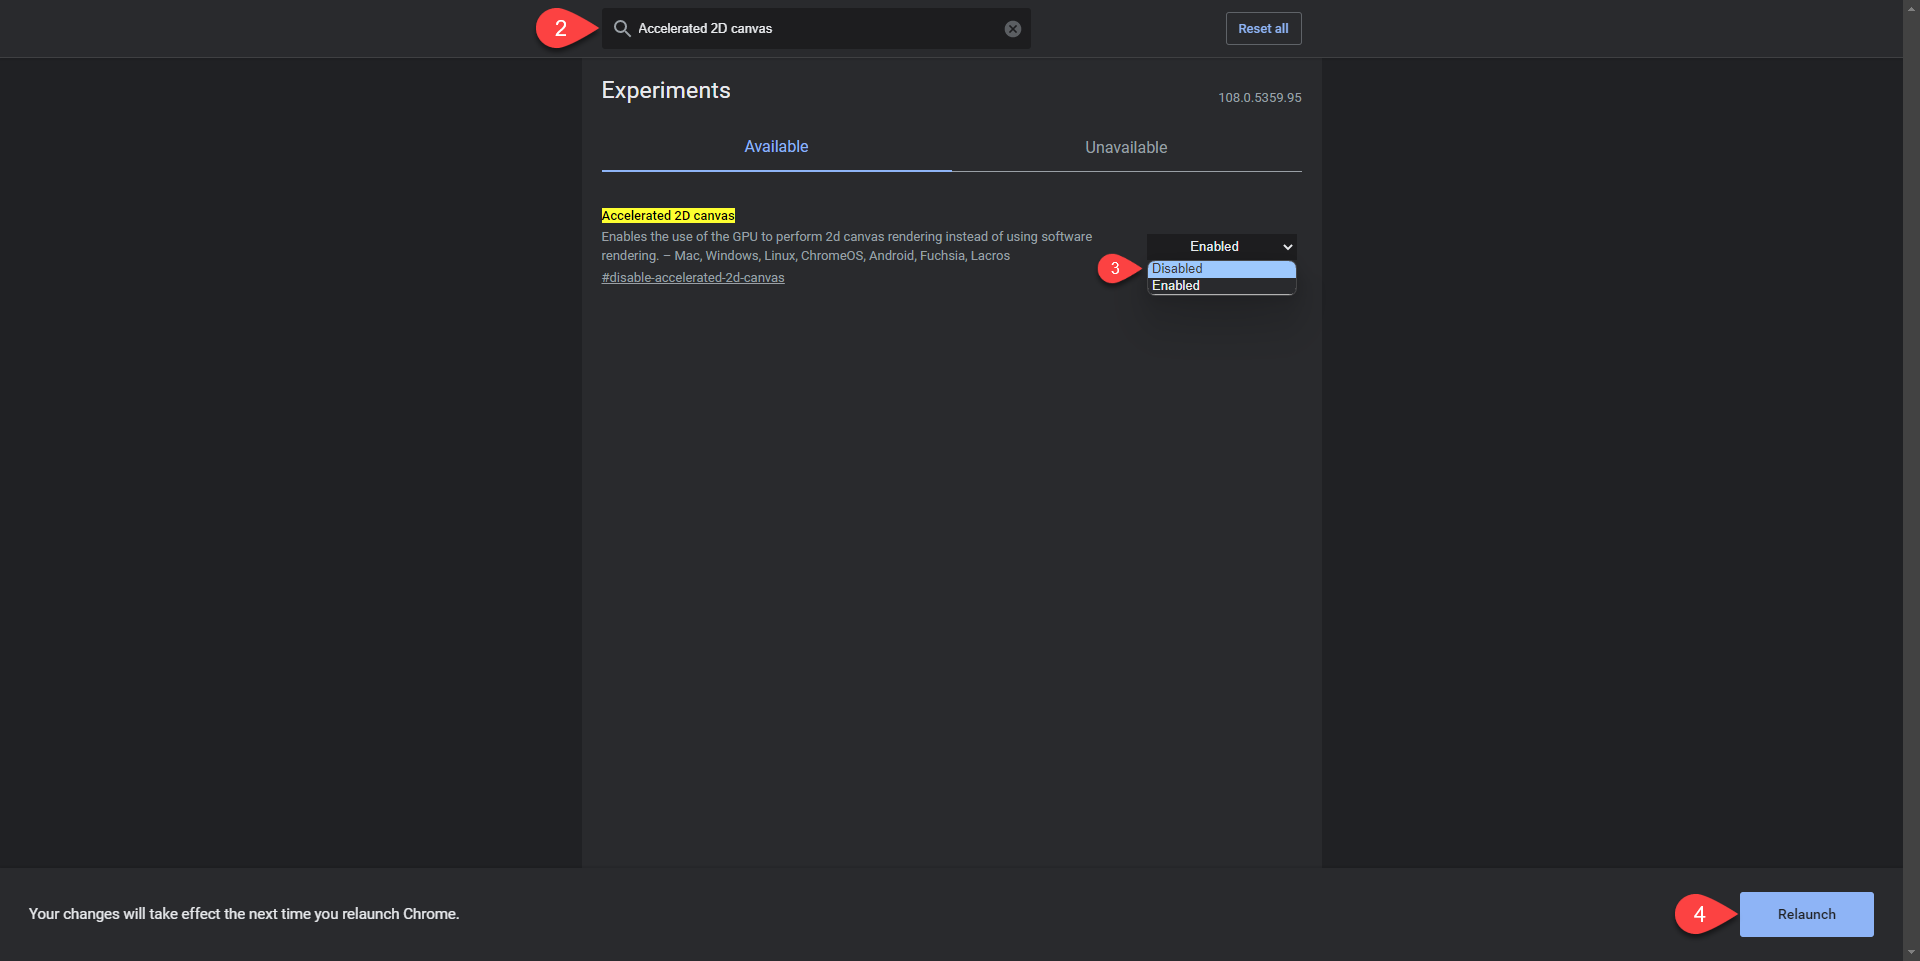
Task: Focus the 'Accelerated 2D canvas' search box
Action: [815, 29]
